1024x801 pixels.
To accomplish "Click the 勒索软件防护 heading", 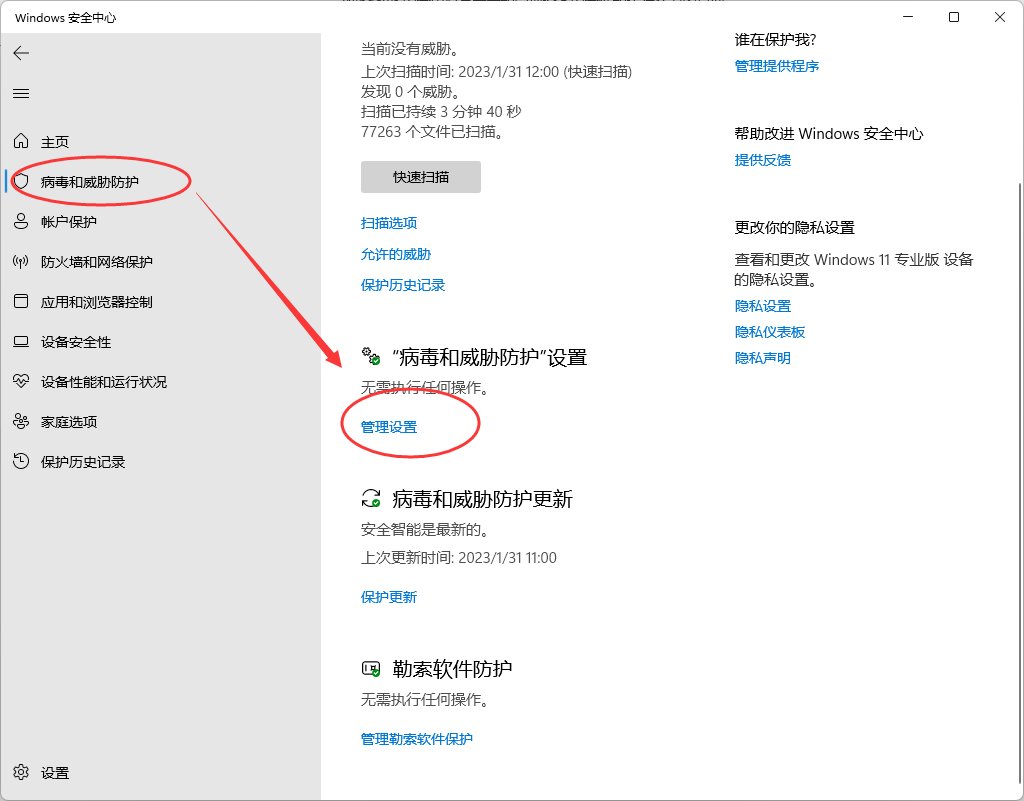I will [452, 669].
